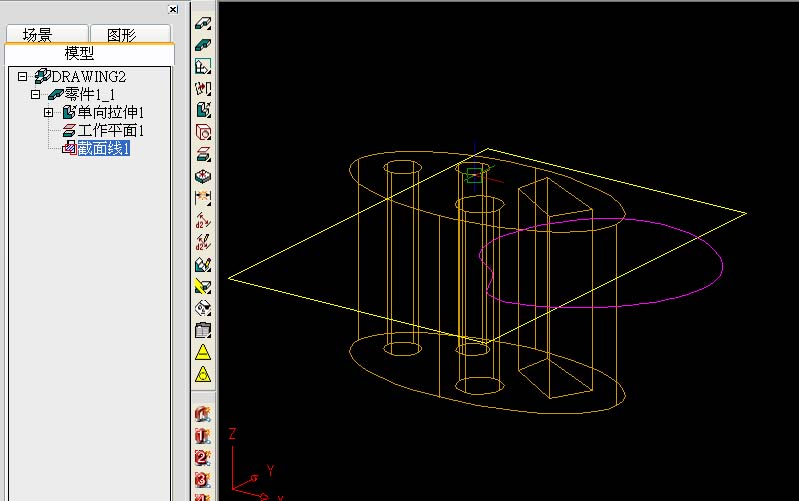
Task: Click the box with red asterisk icon
Action: (203, 176)
